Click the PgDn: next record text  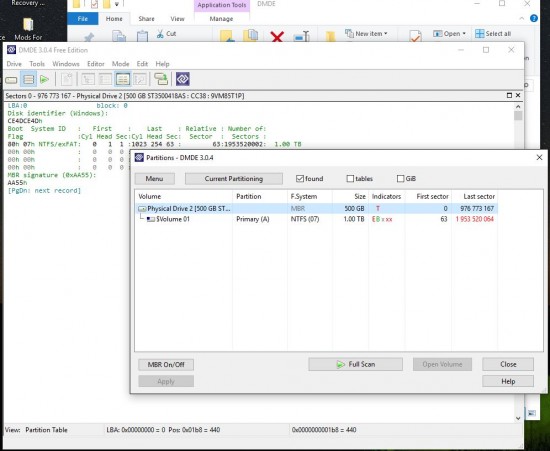[x=44, y=190]
